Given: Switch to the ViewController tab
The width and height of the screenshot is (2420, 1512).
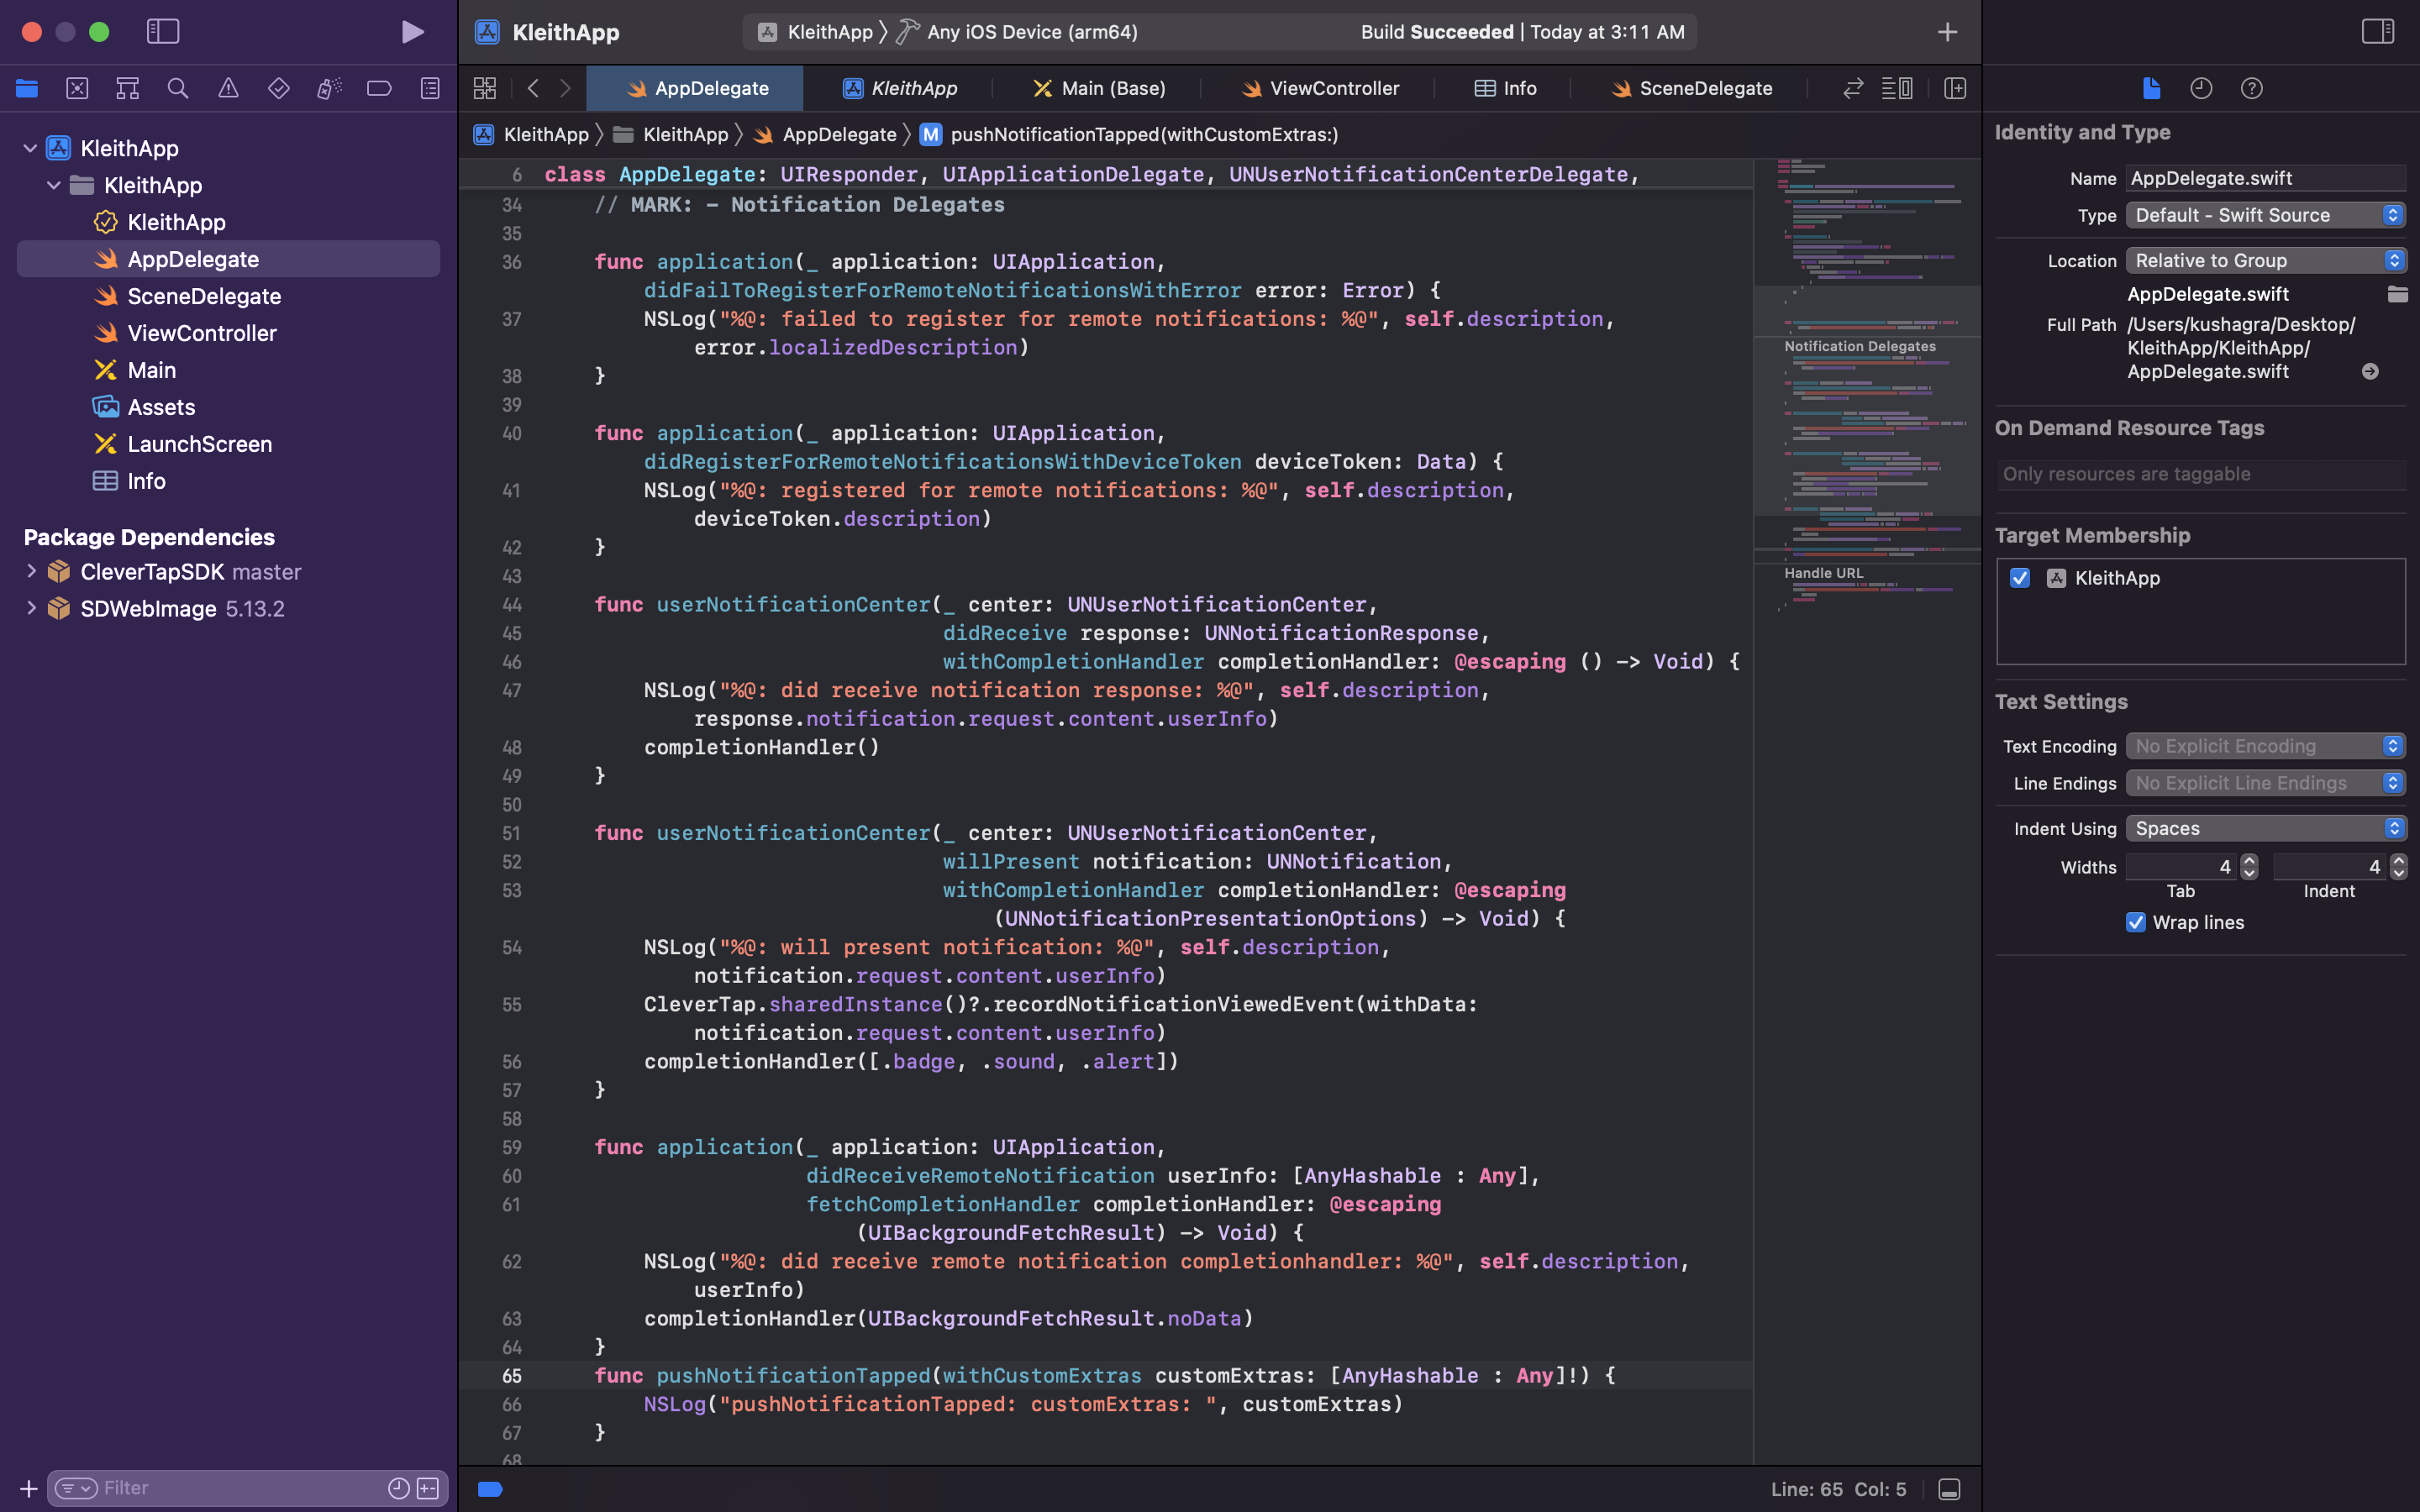Looking at the screenshot, I should [x=1319, y=88].
